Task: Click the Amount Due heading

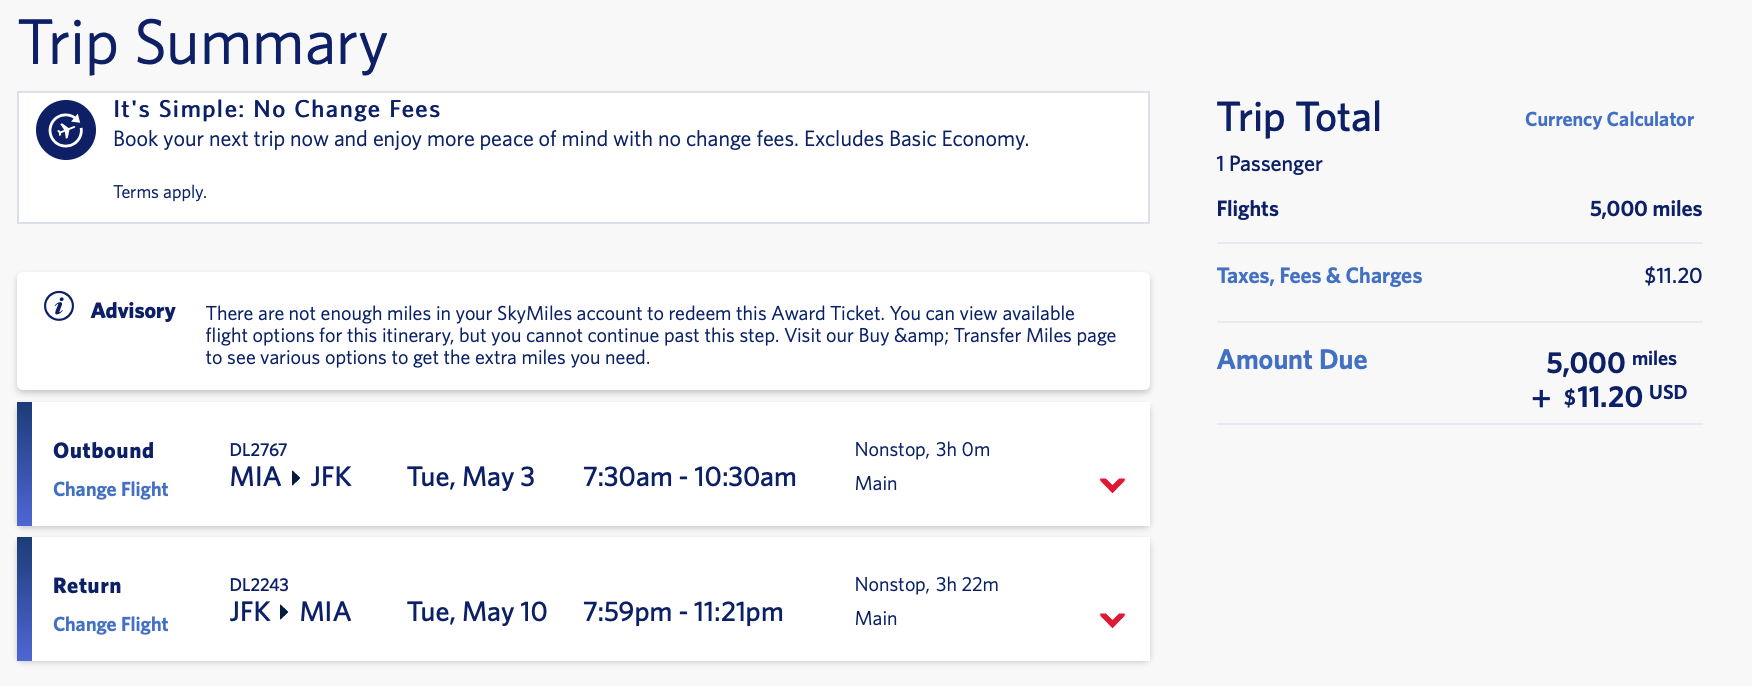Action: (1291, 360)
